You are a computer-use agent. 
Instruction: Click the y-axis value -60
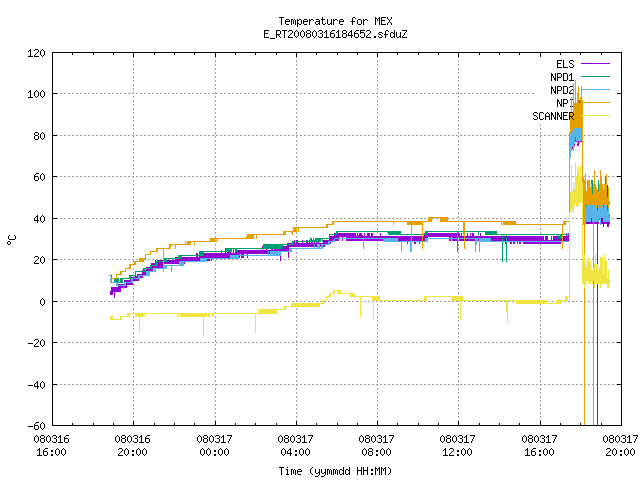[36, 426]
